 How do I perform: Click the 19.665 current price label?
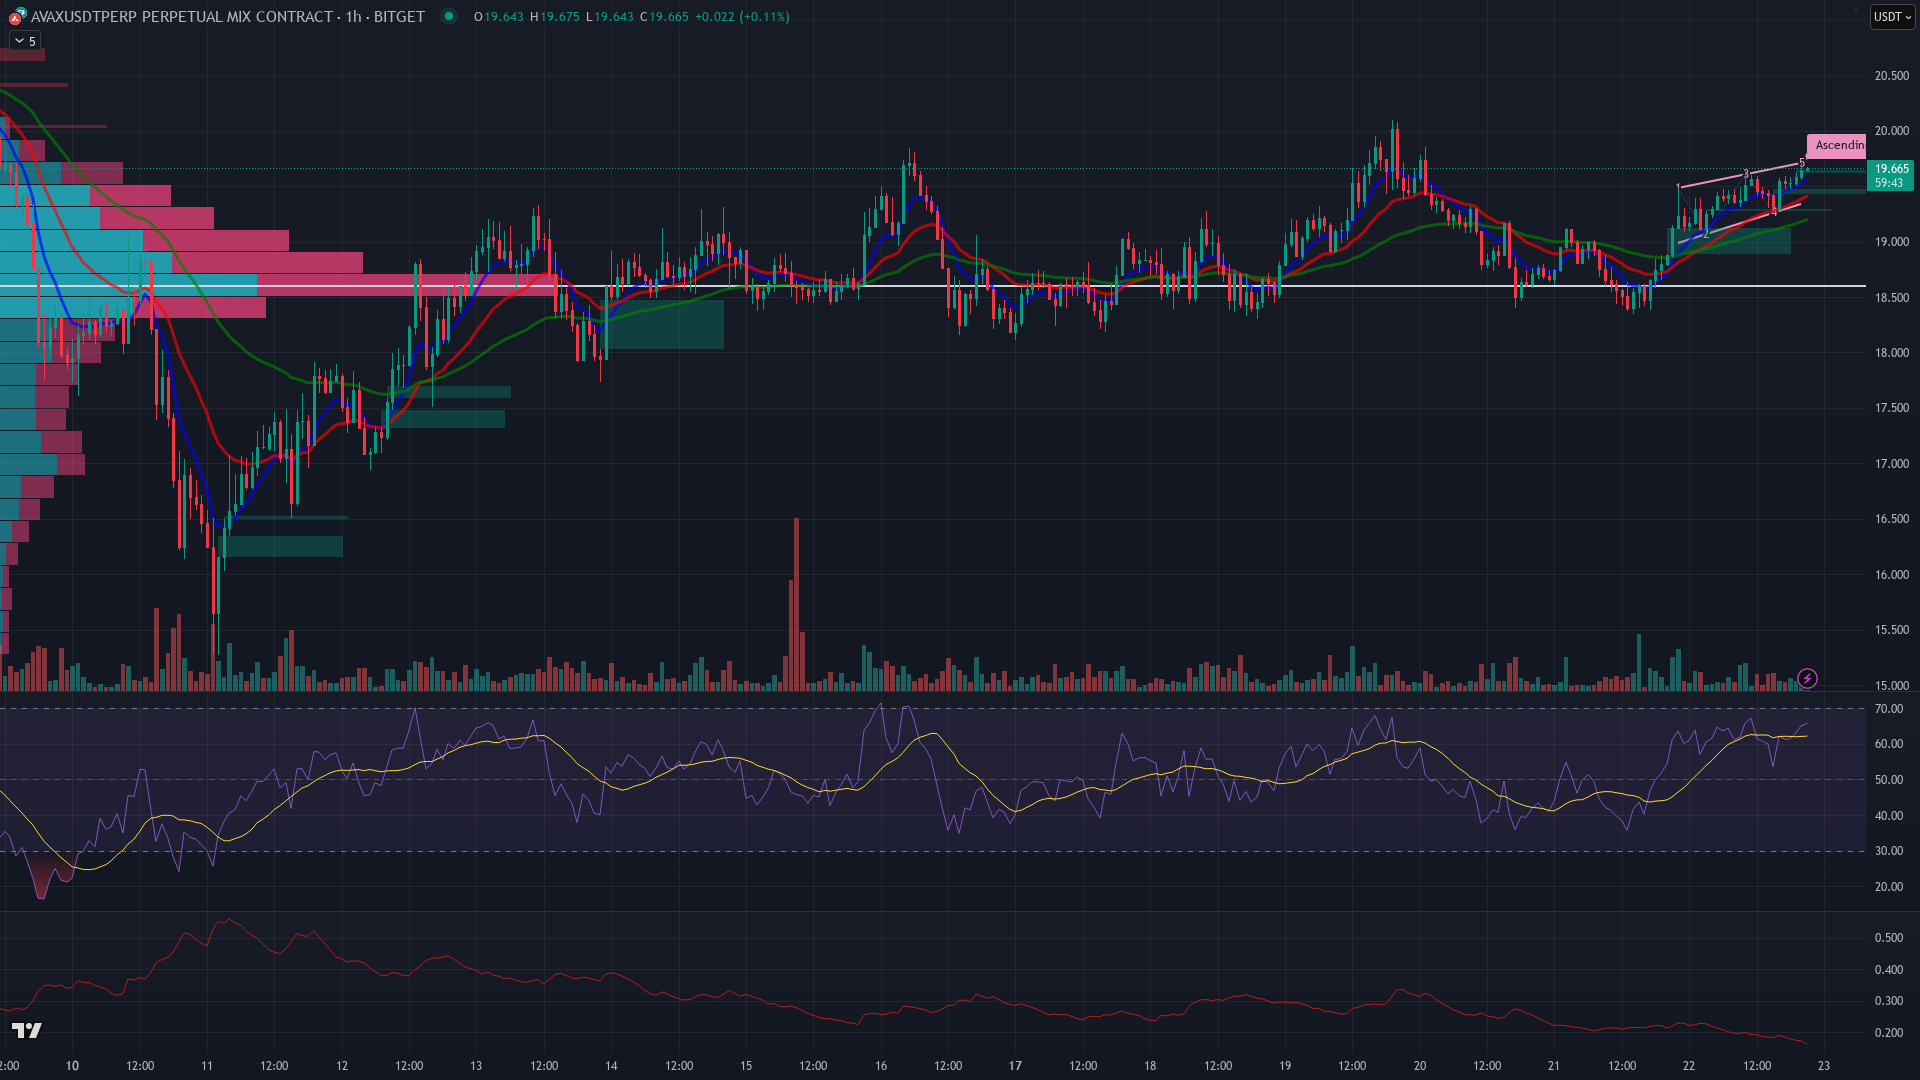[1890, 169]
